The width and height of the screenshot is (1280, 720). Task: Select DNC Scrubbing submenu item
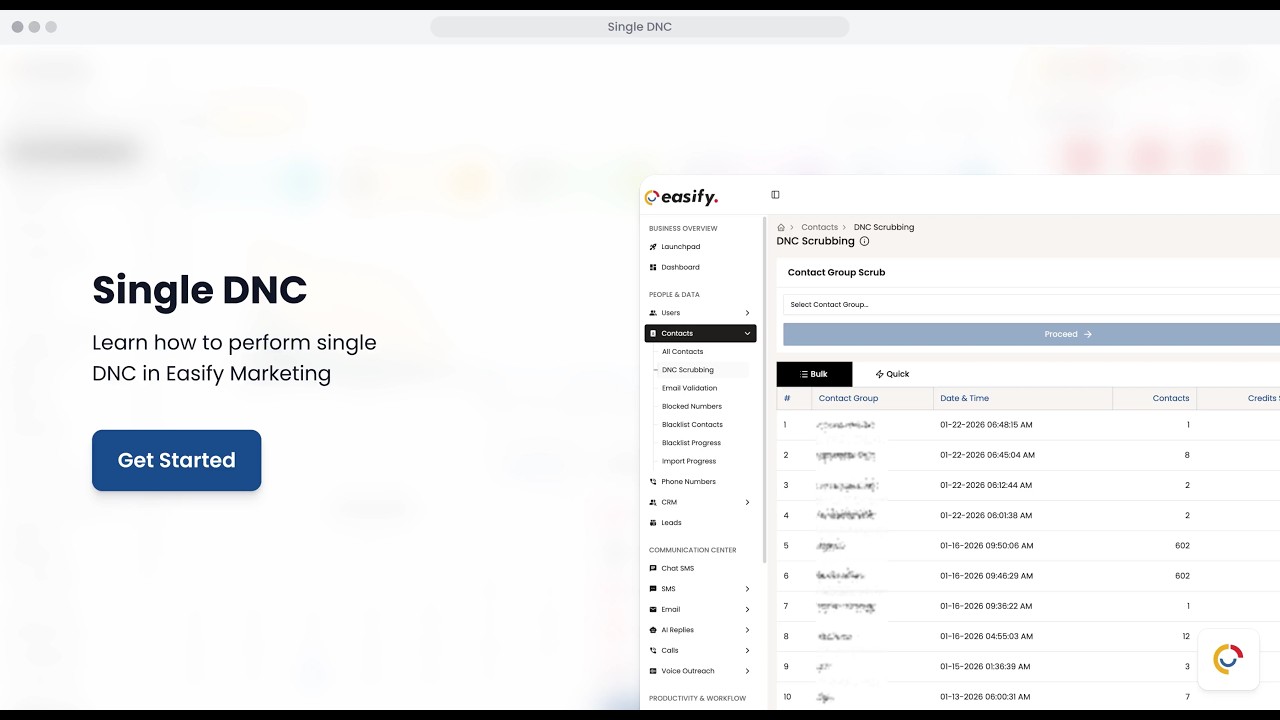point(688,370)
